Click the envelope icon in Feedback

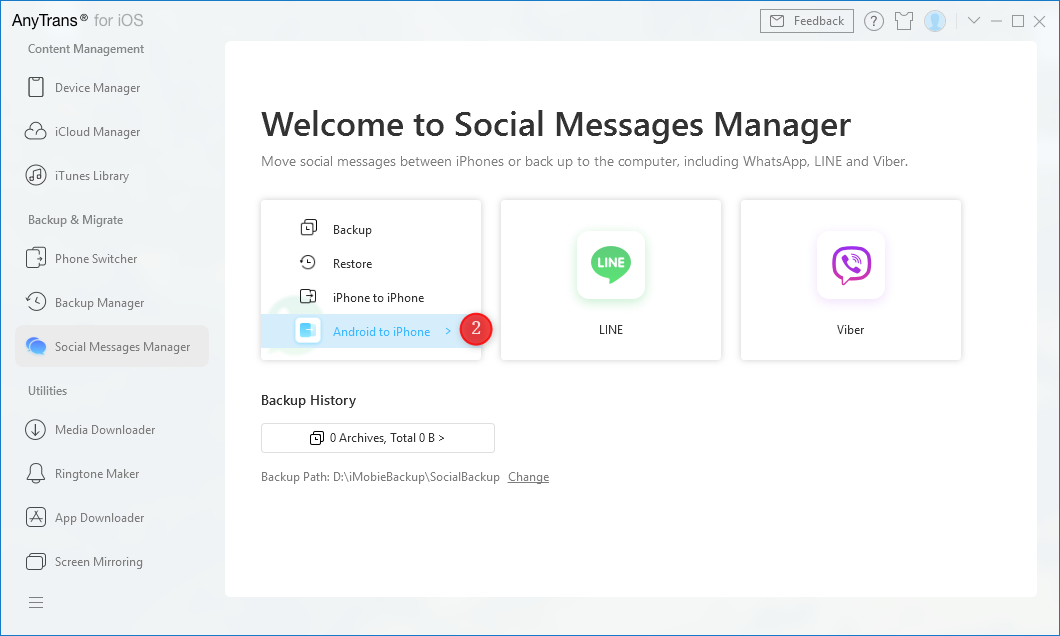tap(777, 22)
